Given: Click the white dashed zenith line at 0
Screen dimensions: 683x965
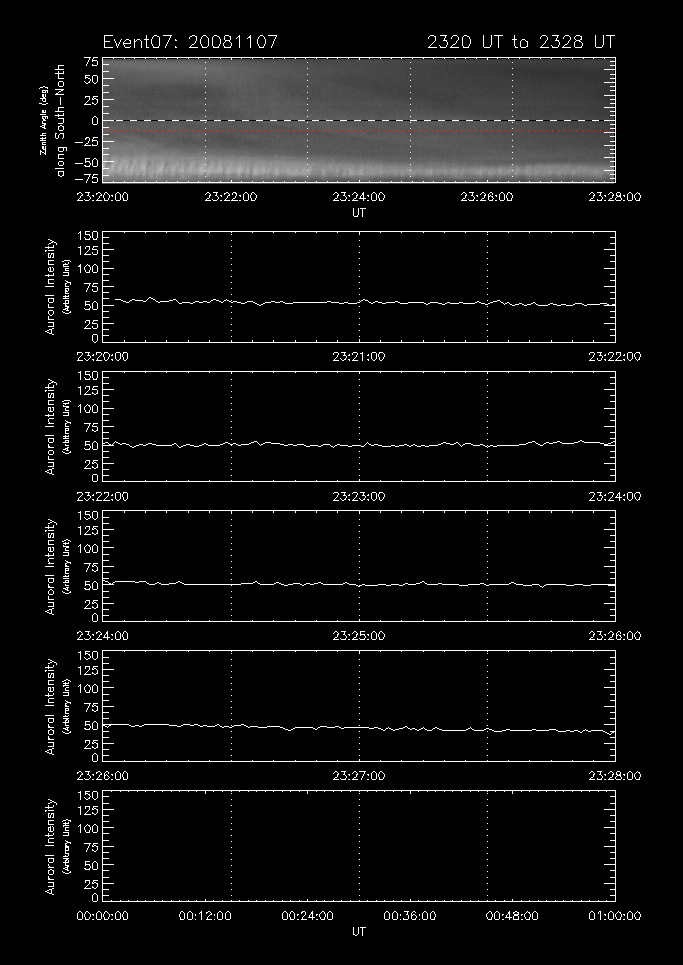Looking at the screenshot, I should click(x=359, y=120).
